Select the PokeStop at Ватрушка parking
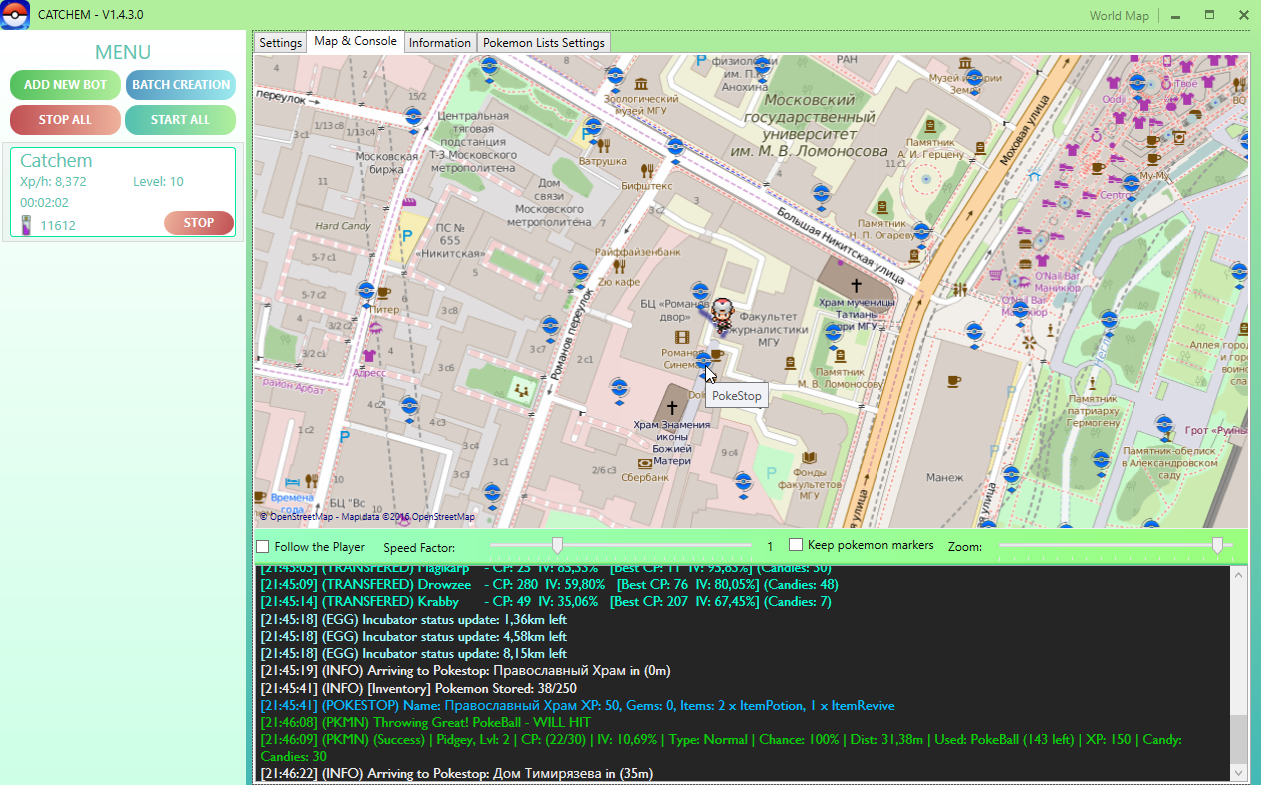Screen dimensions: 1261x785 coord(593,129)
